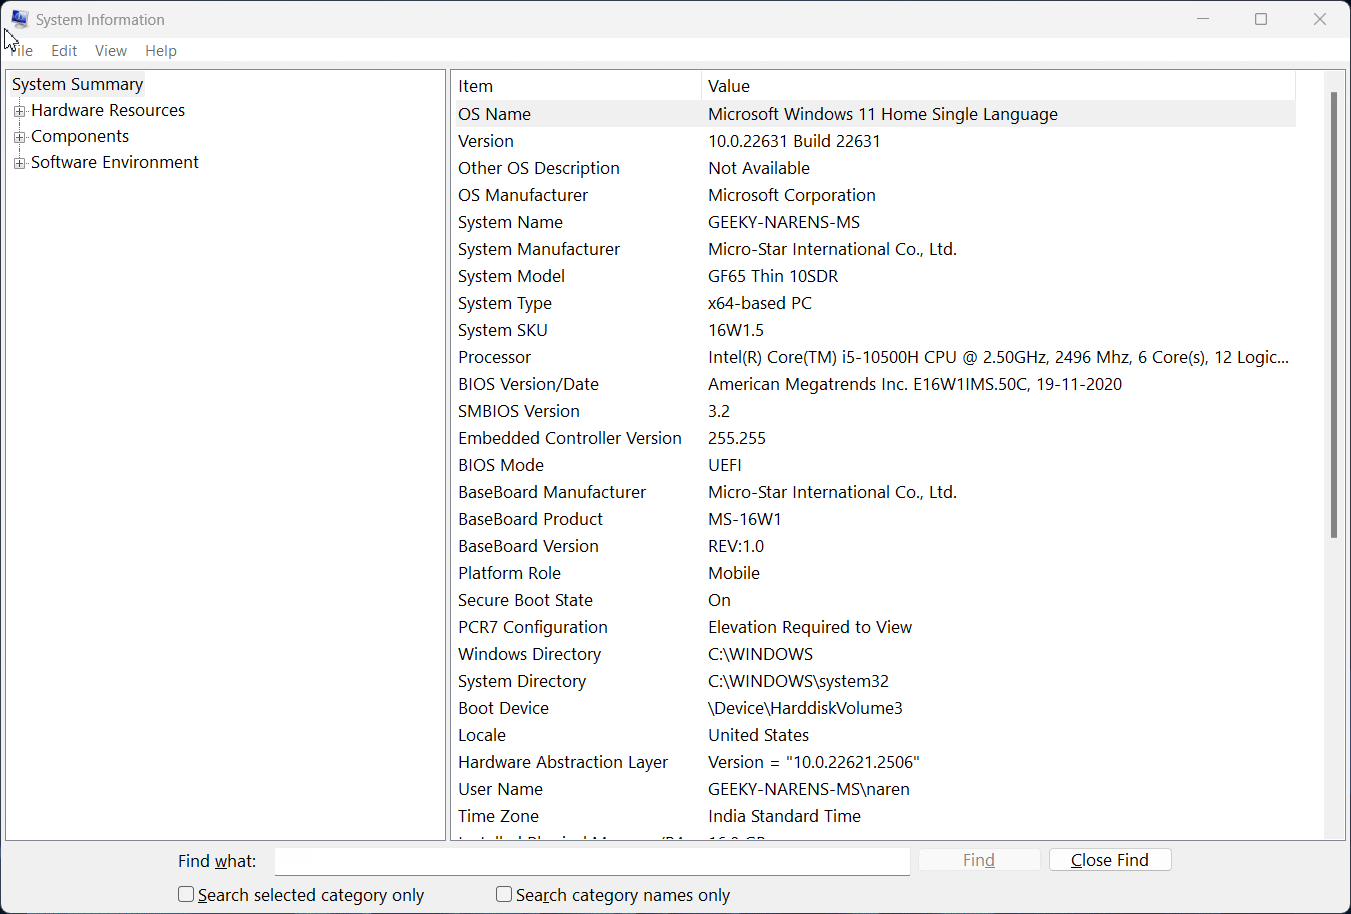Select the OS Name row
Image resolution: width=1351 pixels, height=914 pixels.
875,114
